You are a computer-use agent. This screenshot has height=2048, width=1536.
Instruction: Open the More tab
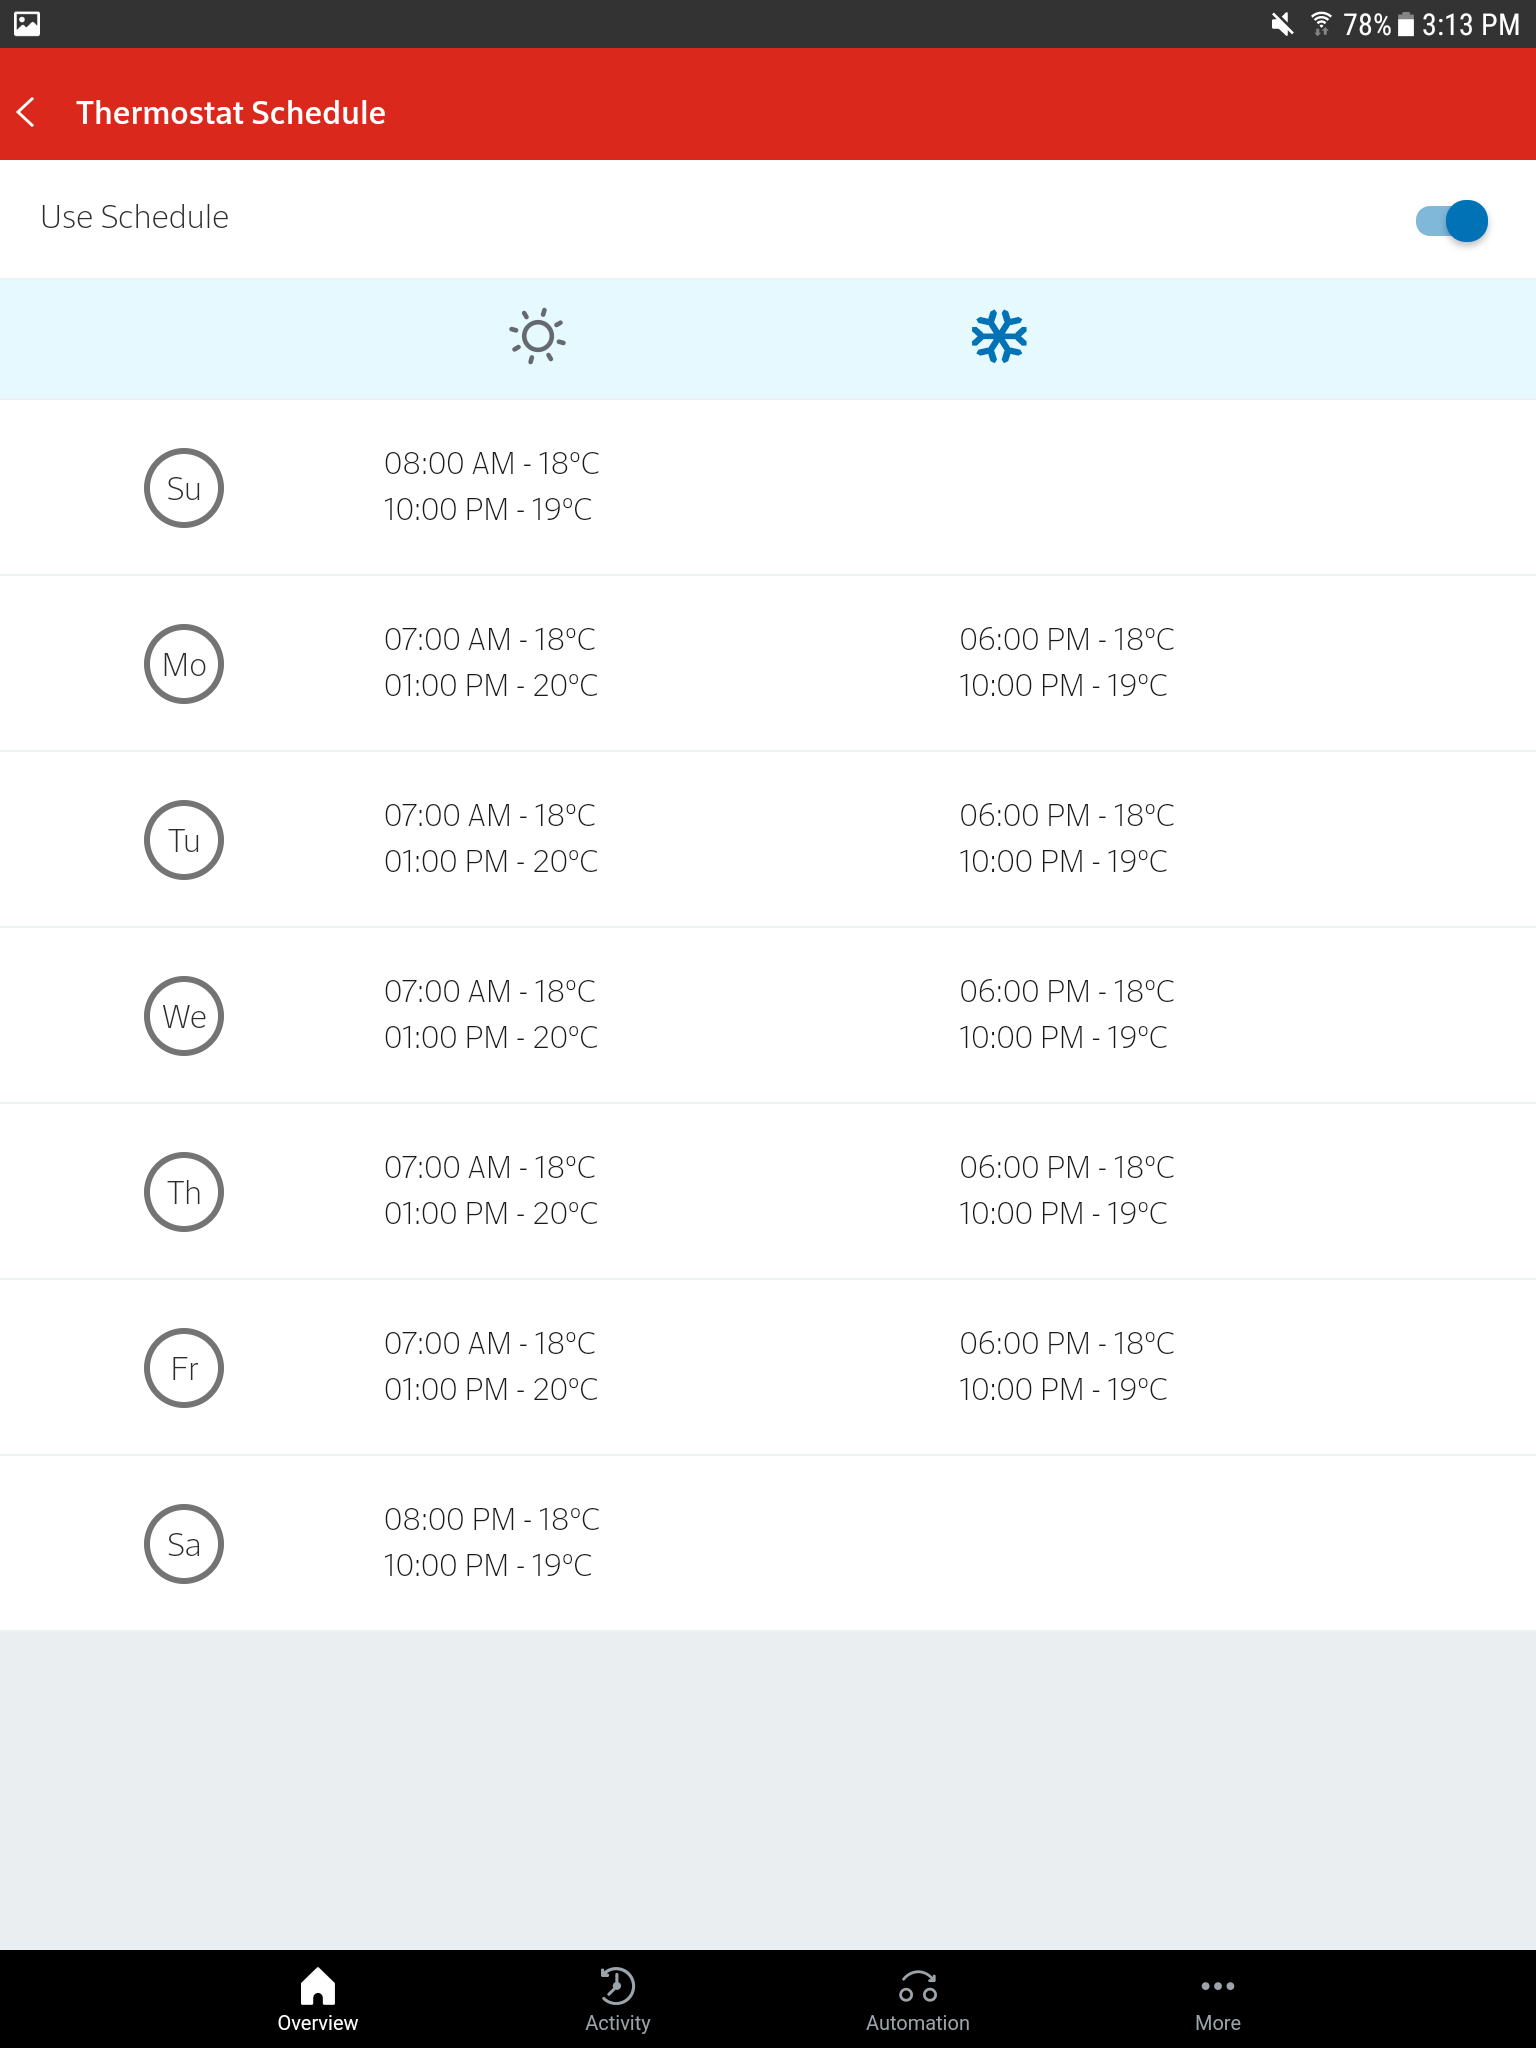tap(1218, 1999)
